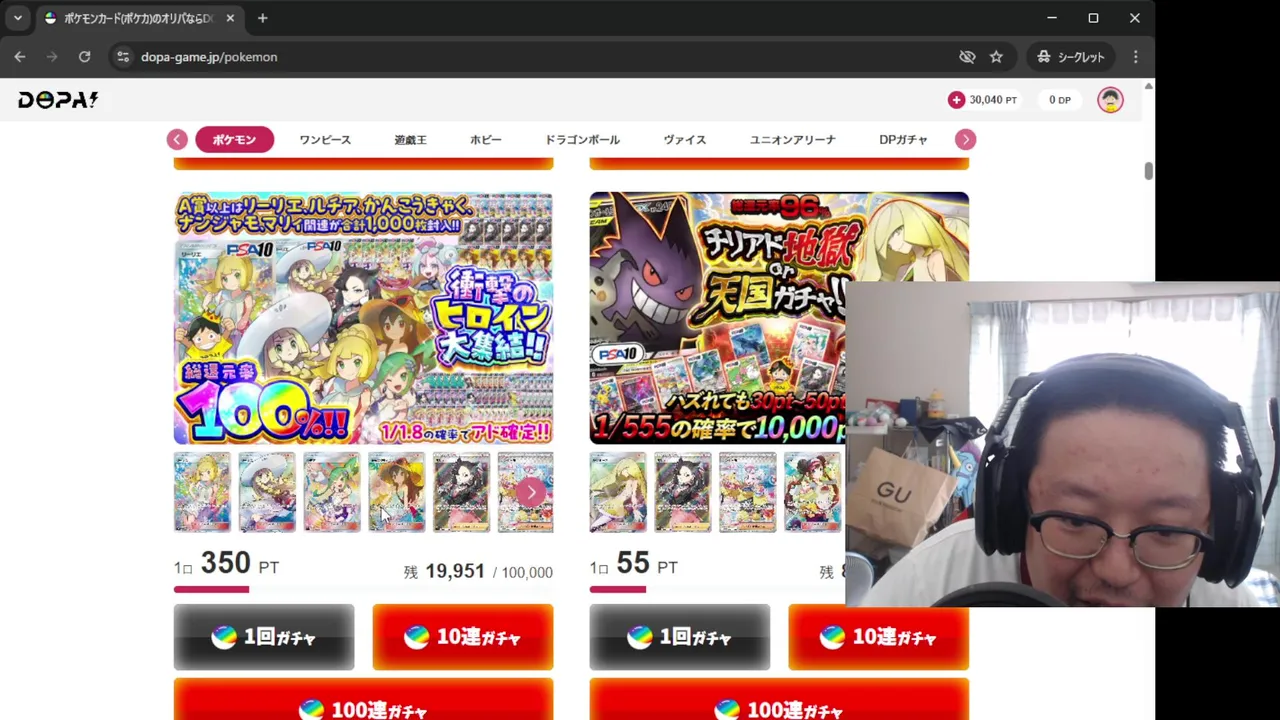This screenshot has width=1280, height=720.
Task: Open the 0 DP balance
Action: tap(1060, 100)
